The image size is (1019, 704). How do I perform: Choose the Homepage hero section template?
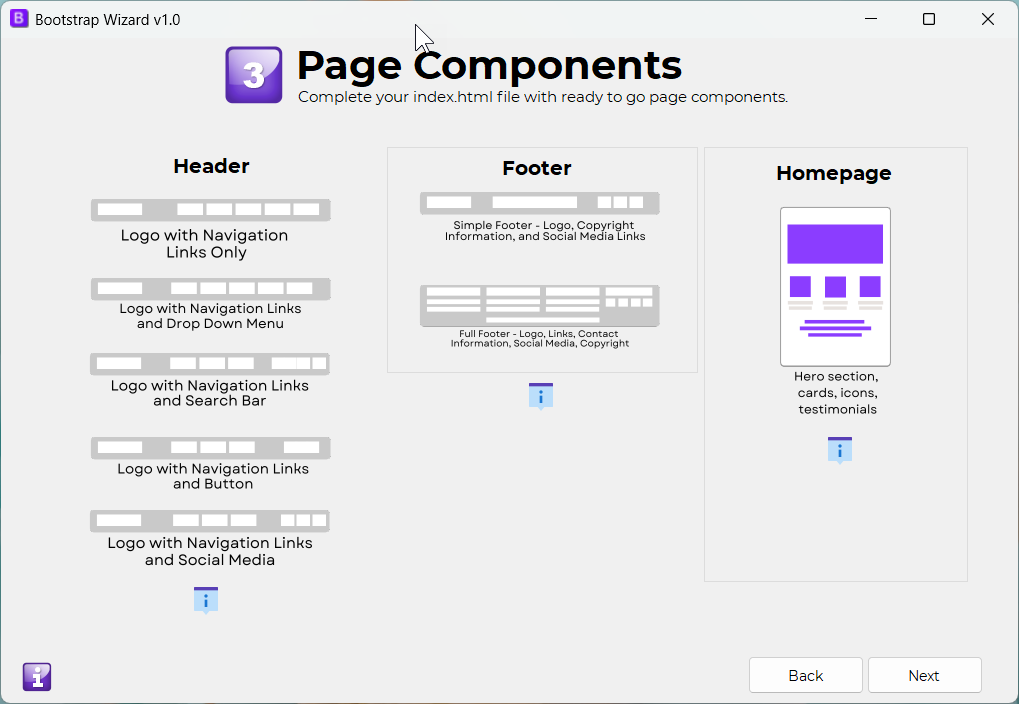[835, 286]
